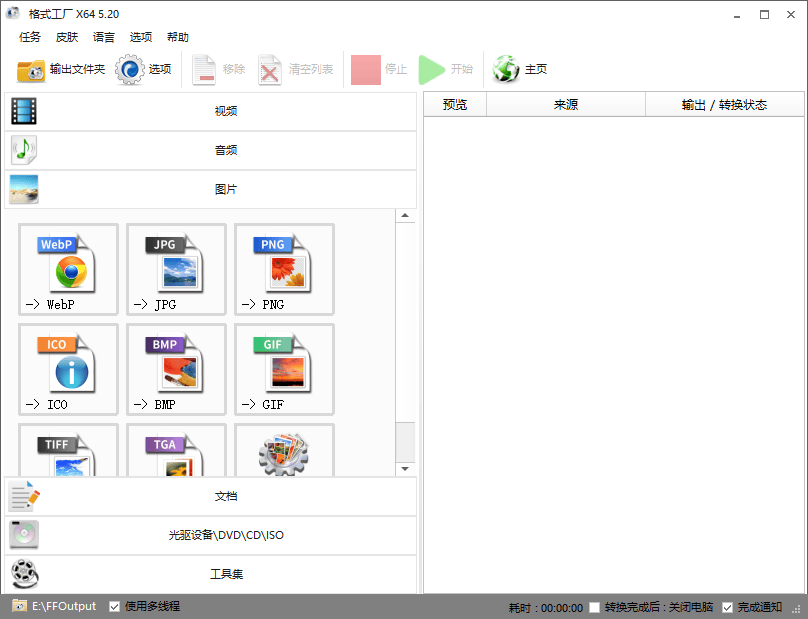The image size is (808, 619).
Task: Click the format list scroll down arrow
Action: [x=405, y=469]
